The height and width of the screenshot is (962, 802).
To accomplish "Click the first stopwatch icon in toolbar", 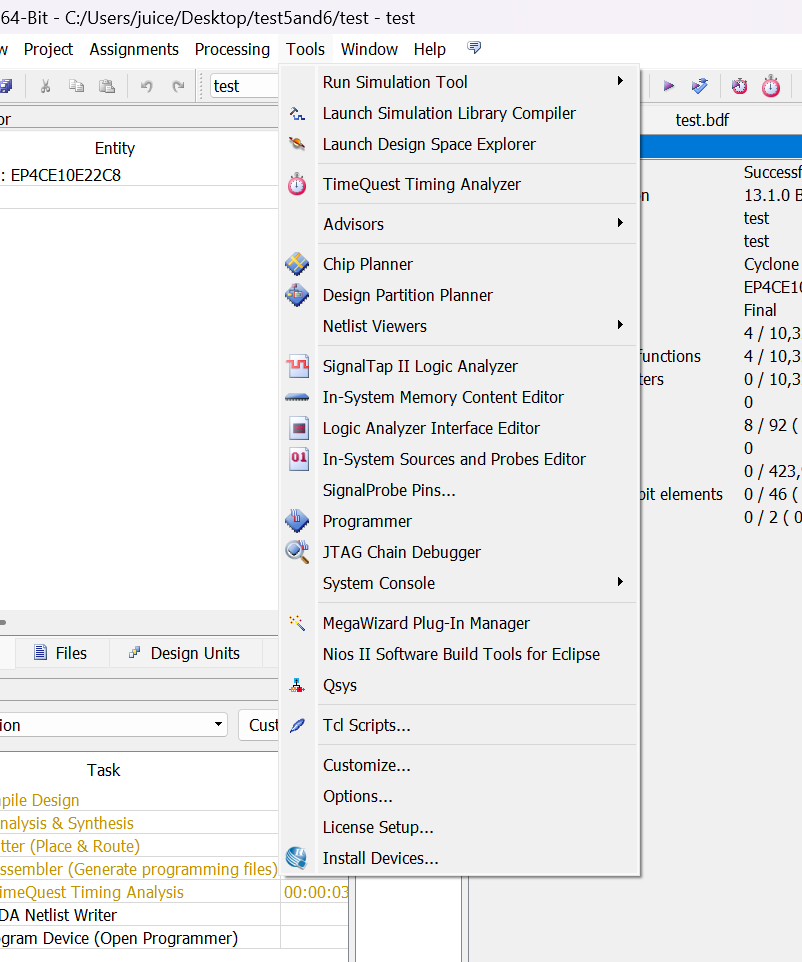I will click(x=739, y=86).
